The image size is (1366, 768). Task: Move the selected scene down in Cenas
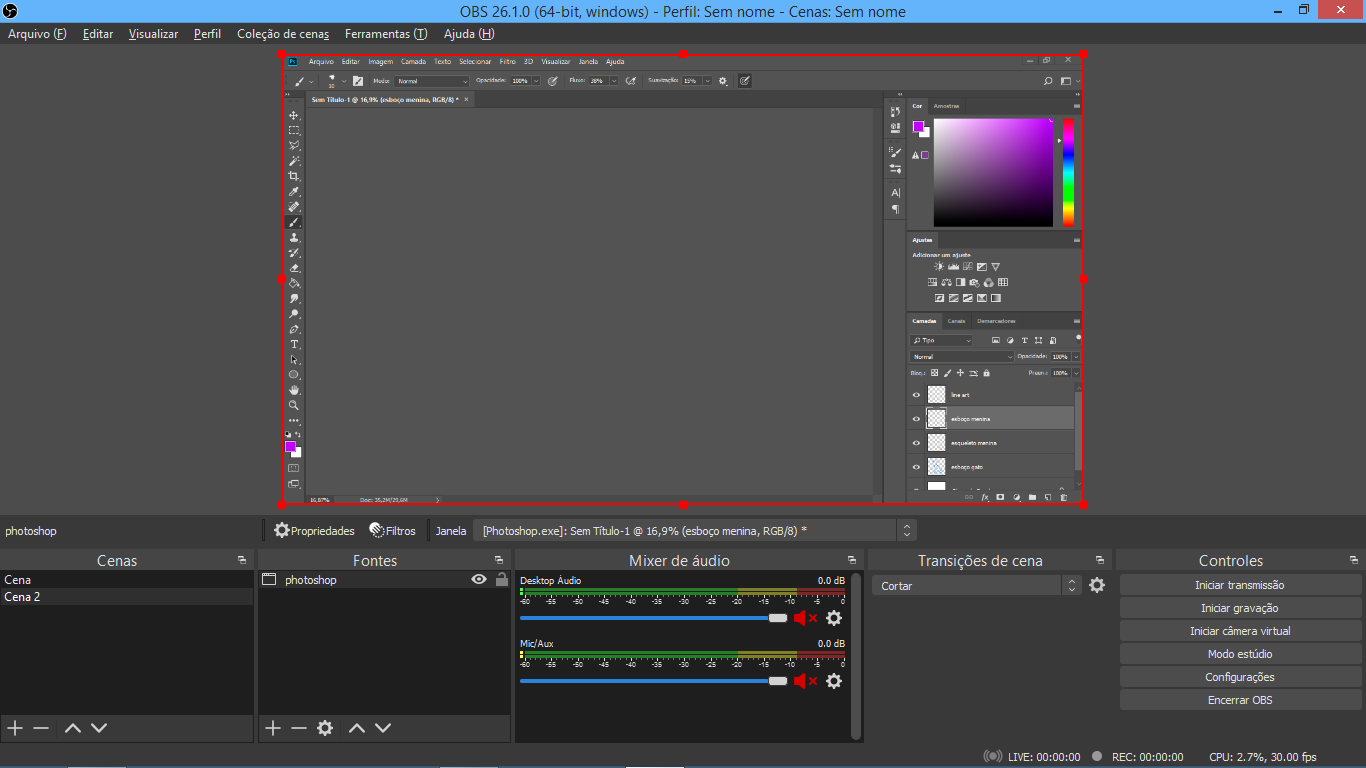(x=99, y=728)
